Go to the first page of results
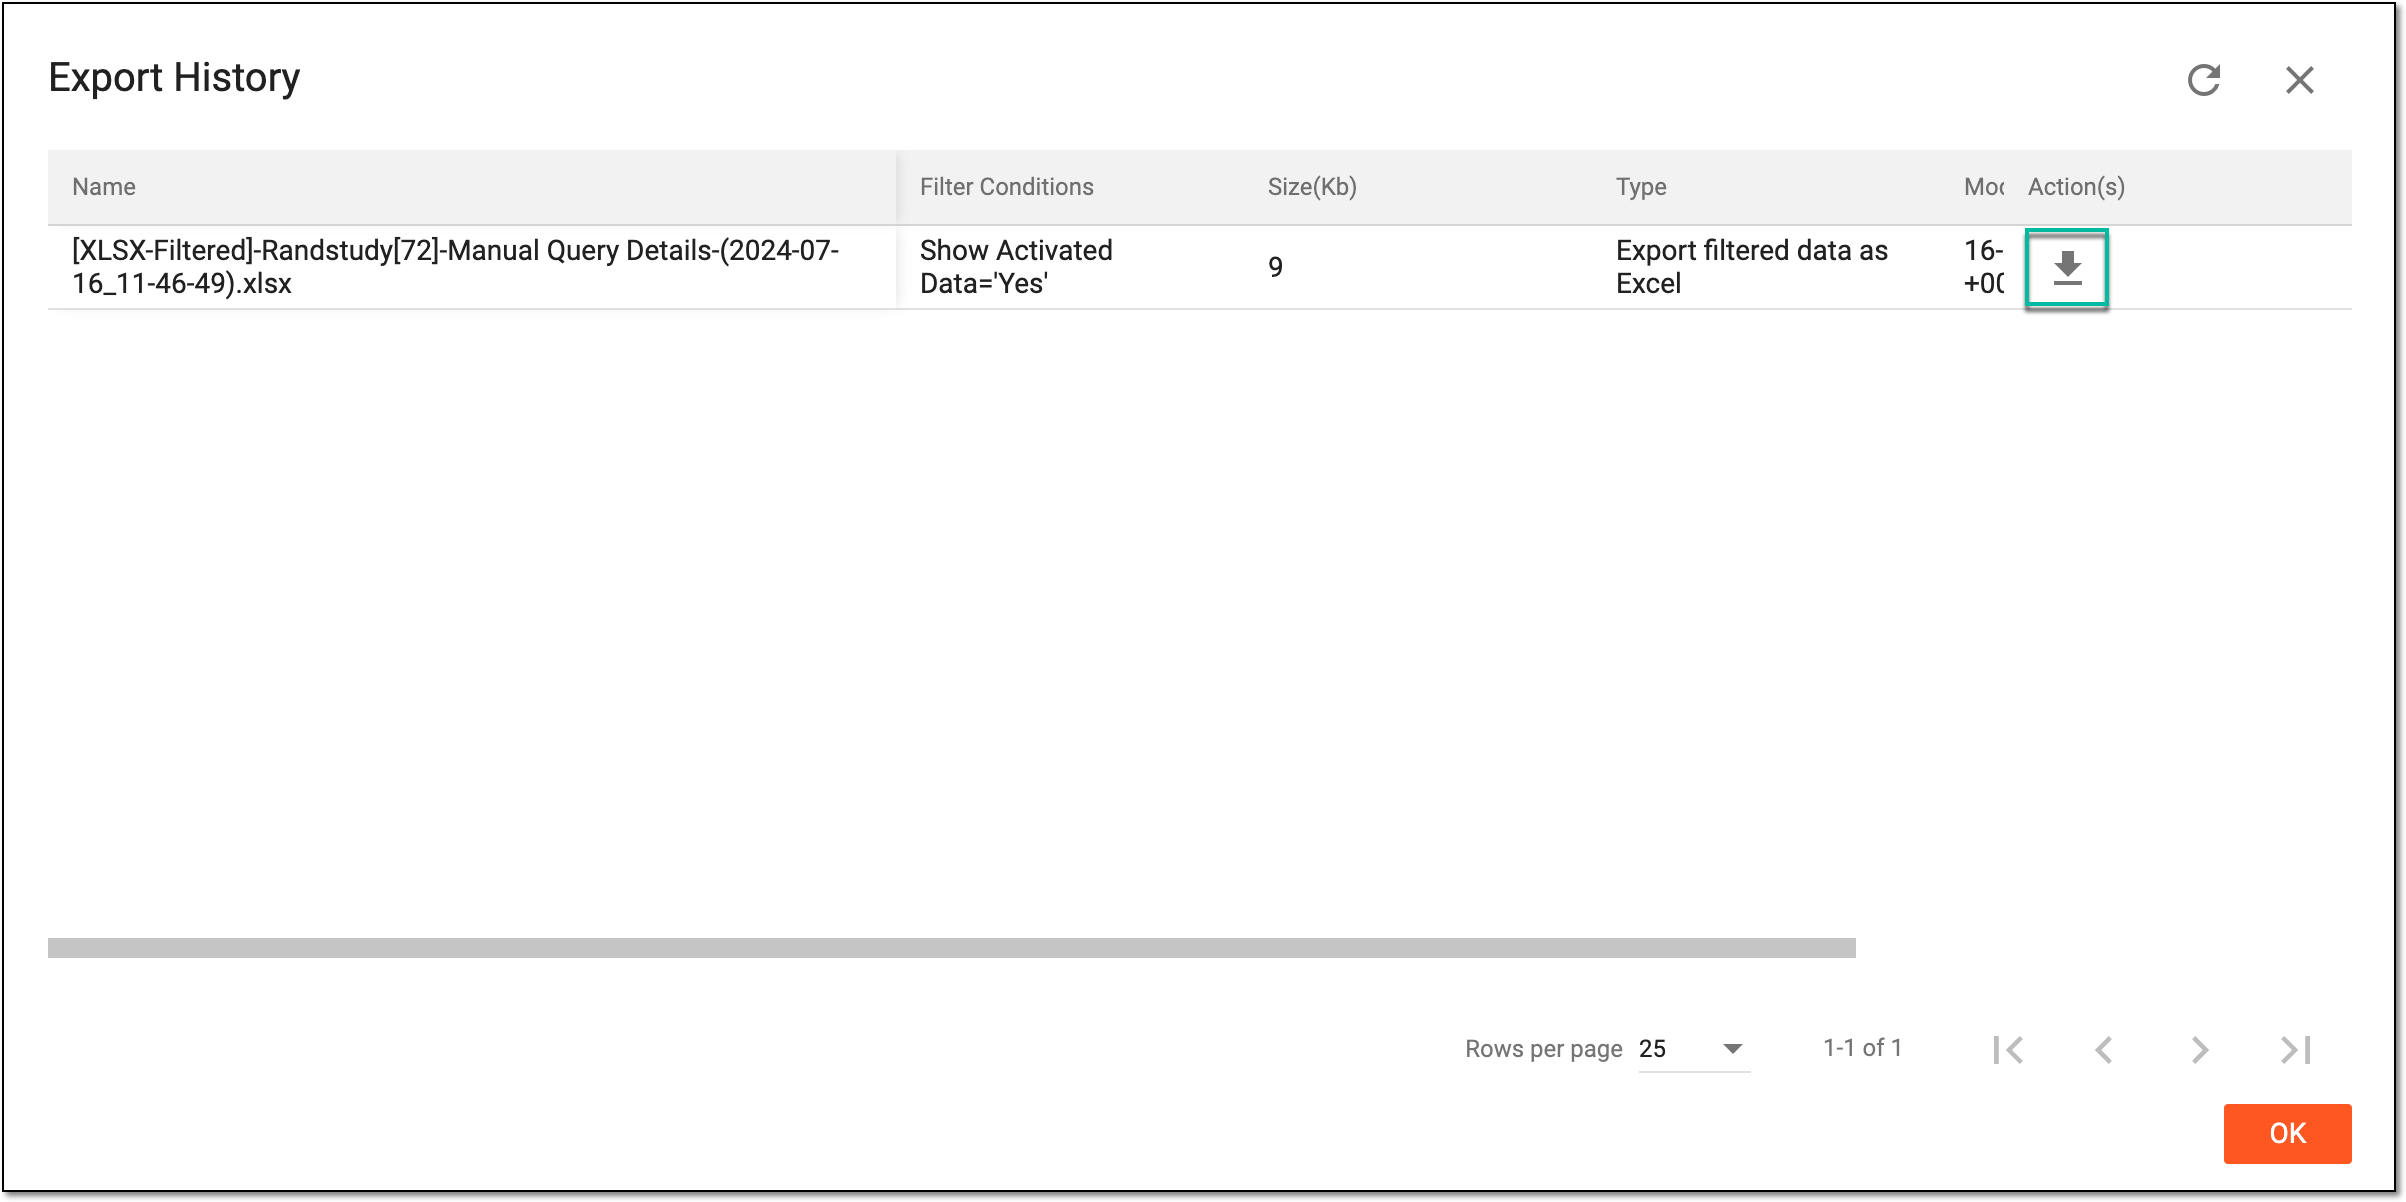 [2008, 1049]
